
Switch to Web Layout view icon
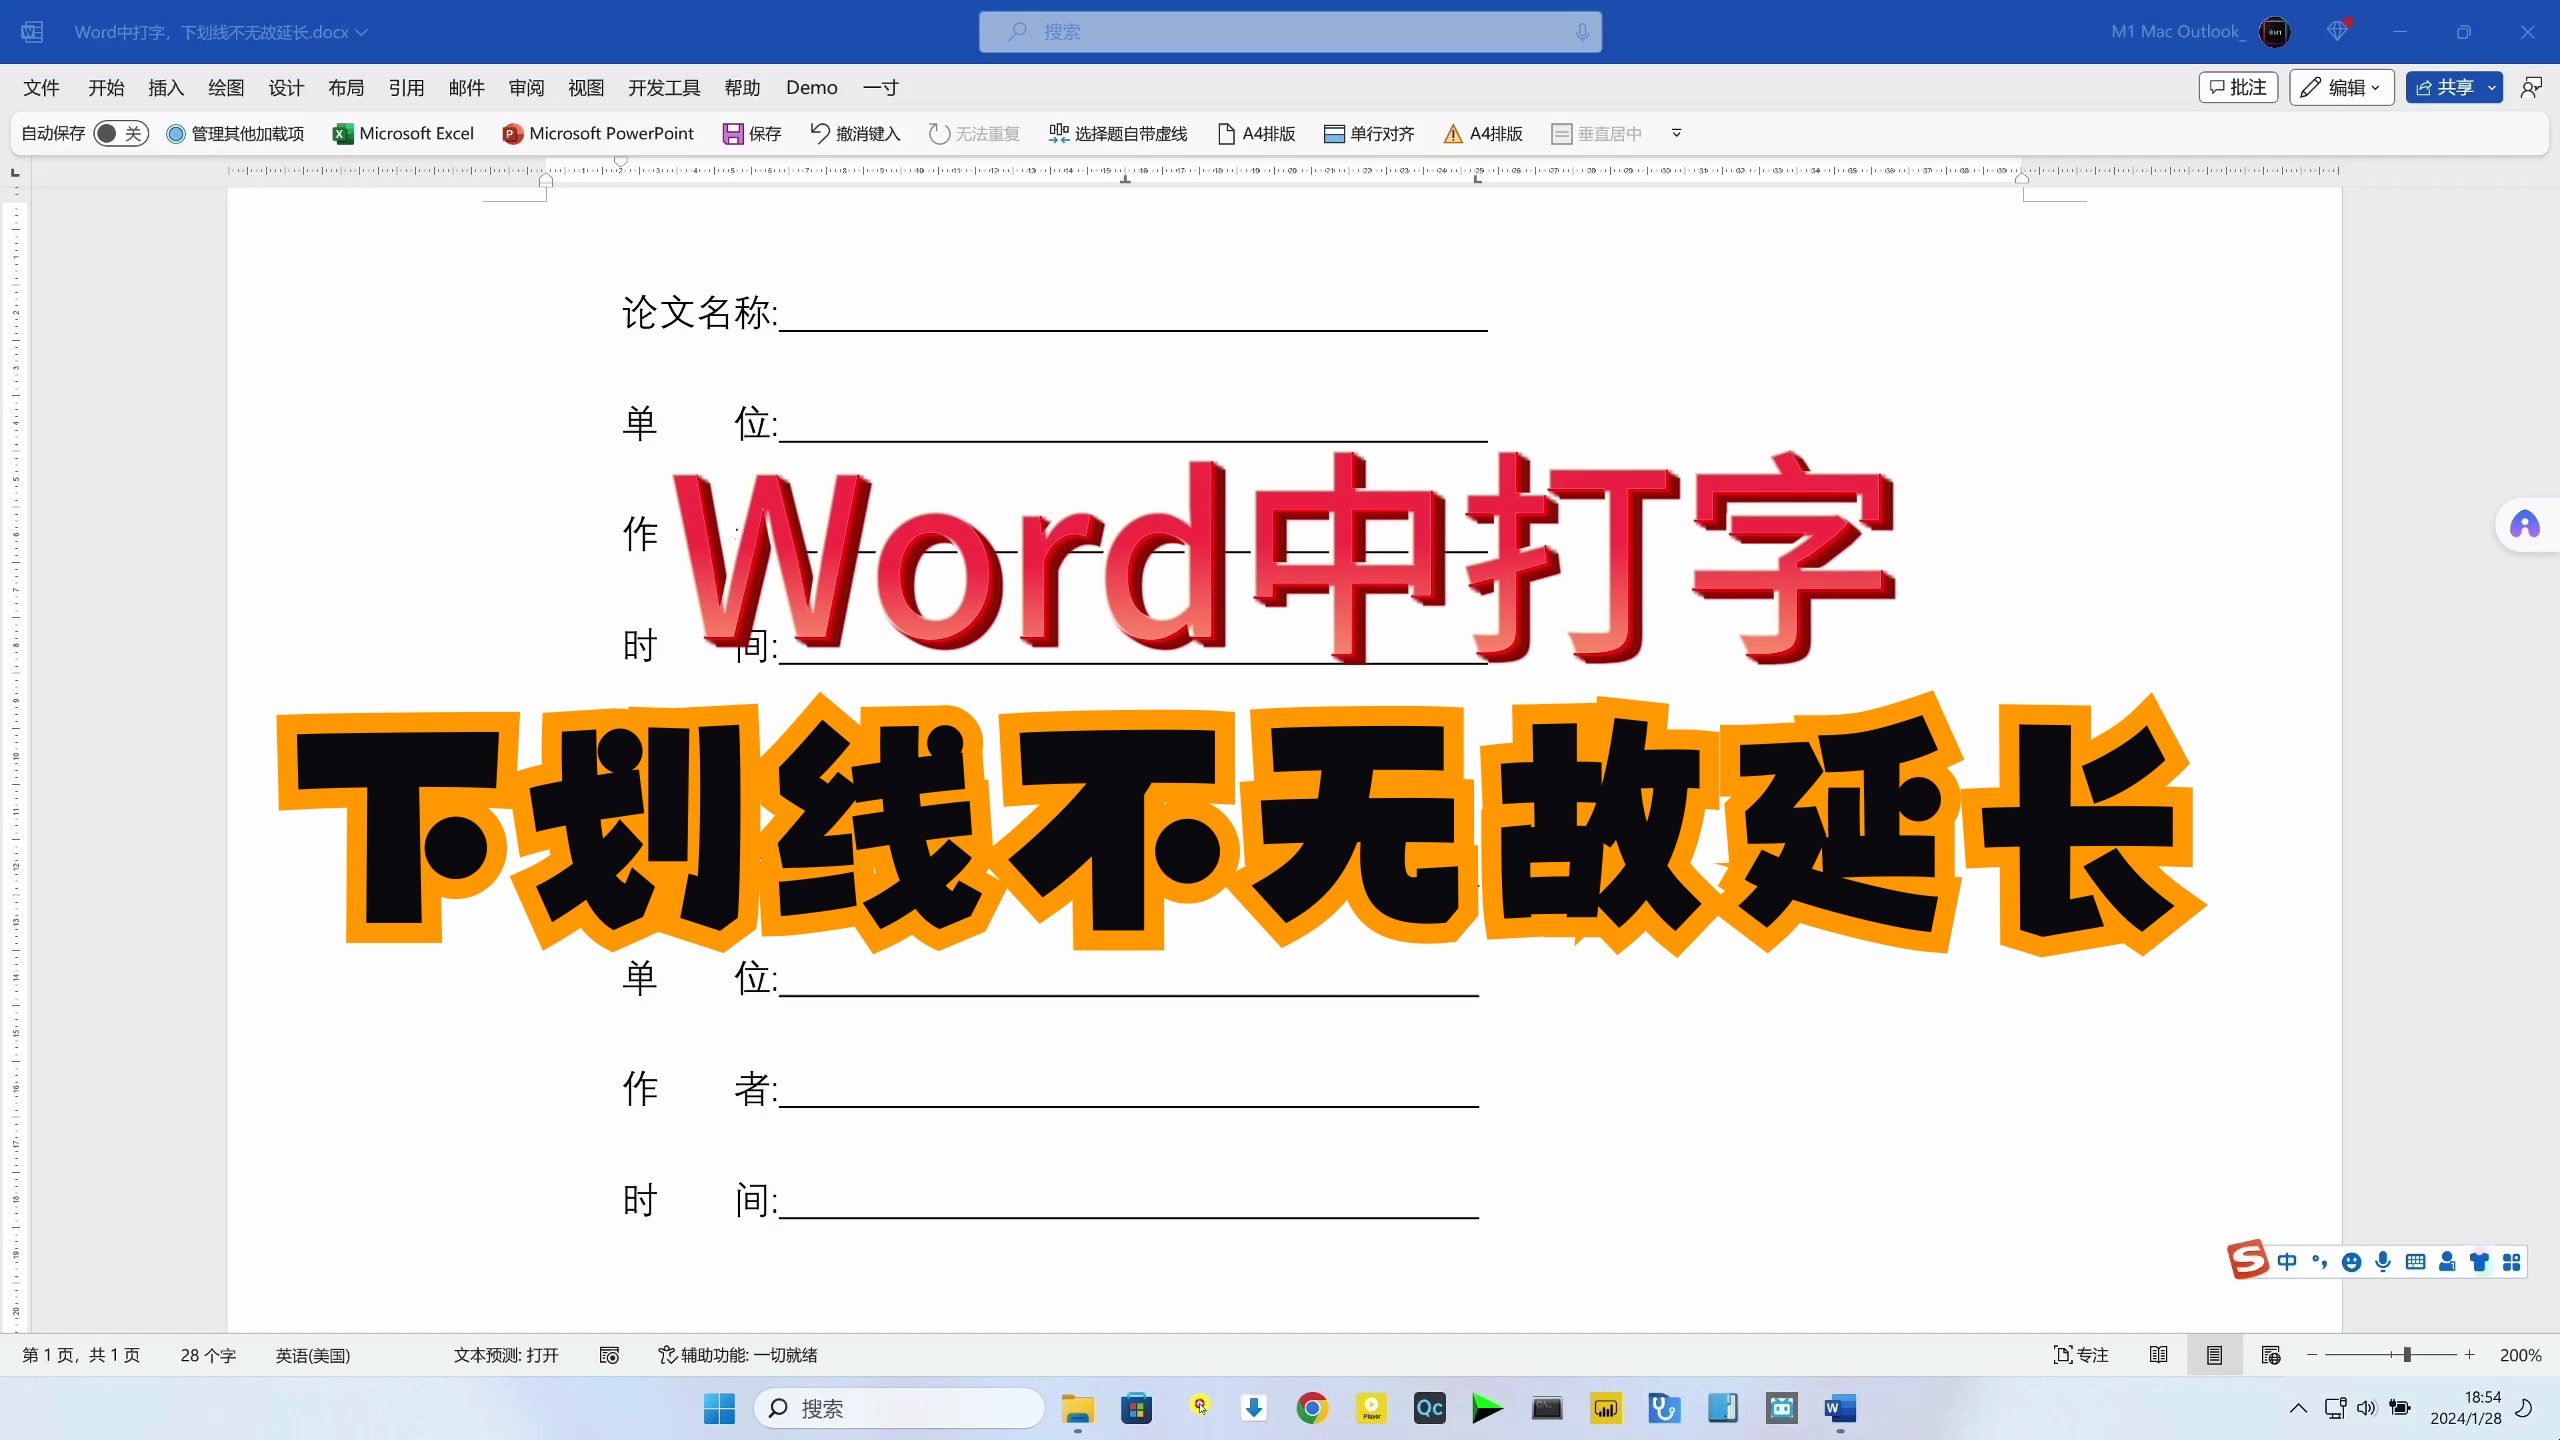(2270, 1355)
